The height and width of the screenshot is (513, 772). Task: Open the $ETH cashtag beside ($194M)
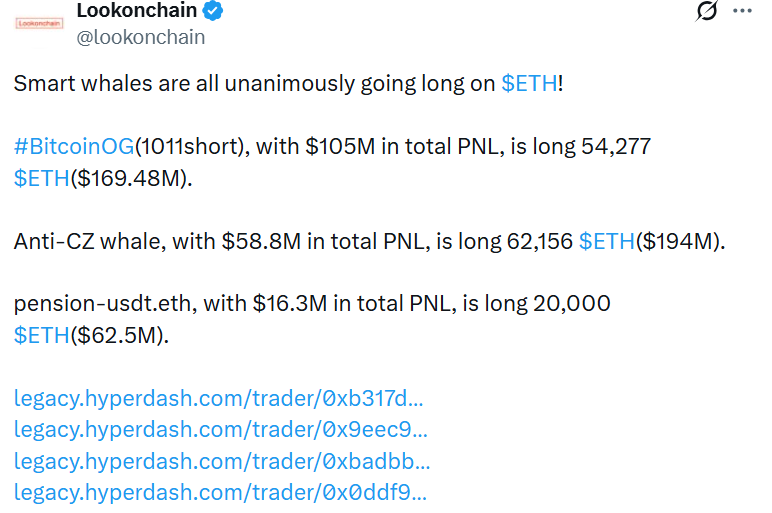tap(606, 241)
